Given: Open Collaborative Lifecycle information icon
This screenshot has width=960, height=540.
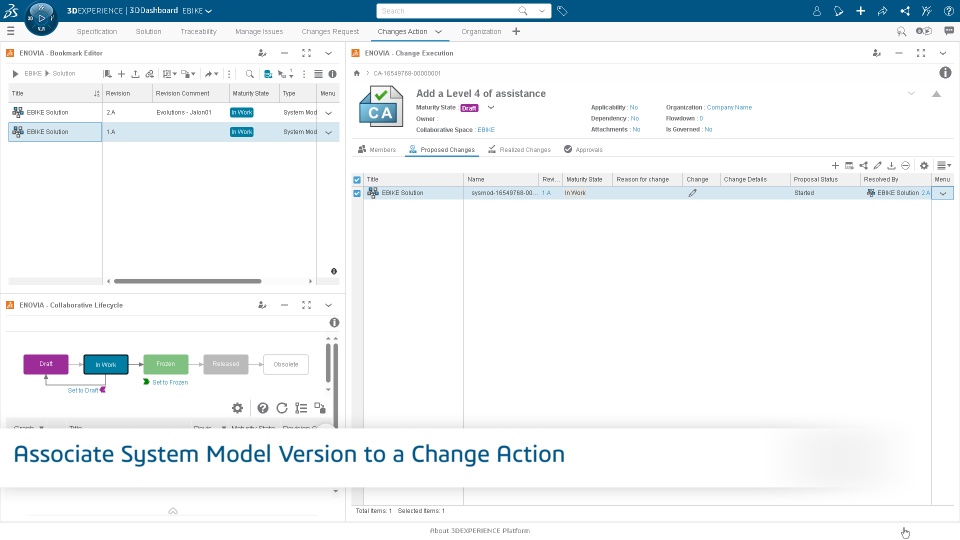Looking at the screenshot, I should point(334,323).
